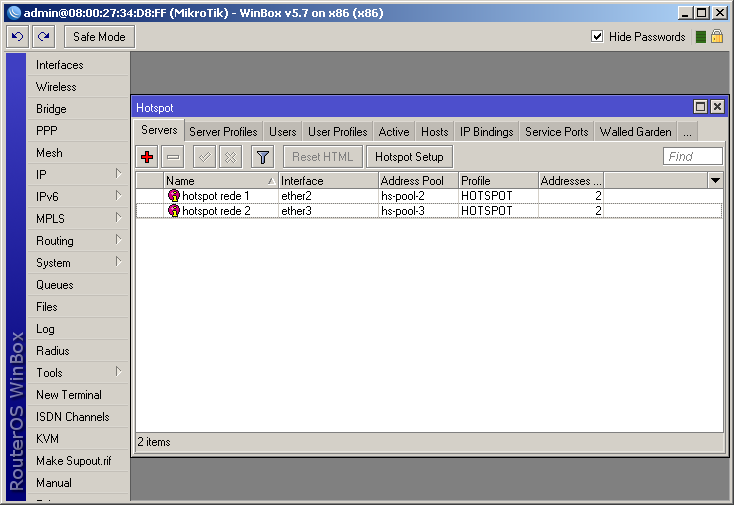Click the green load indicator icon
Screen dimensions: 734x505
point(700,37)
